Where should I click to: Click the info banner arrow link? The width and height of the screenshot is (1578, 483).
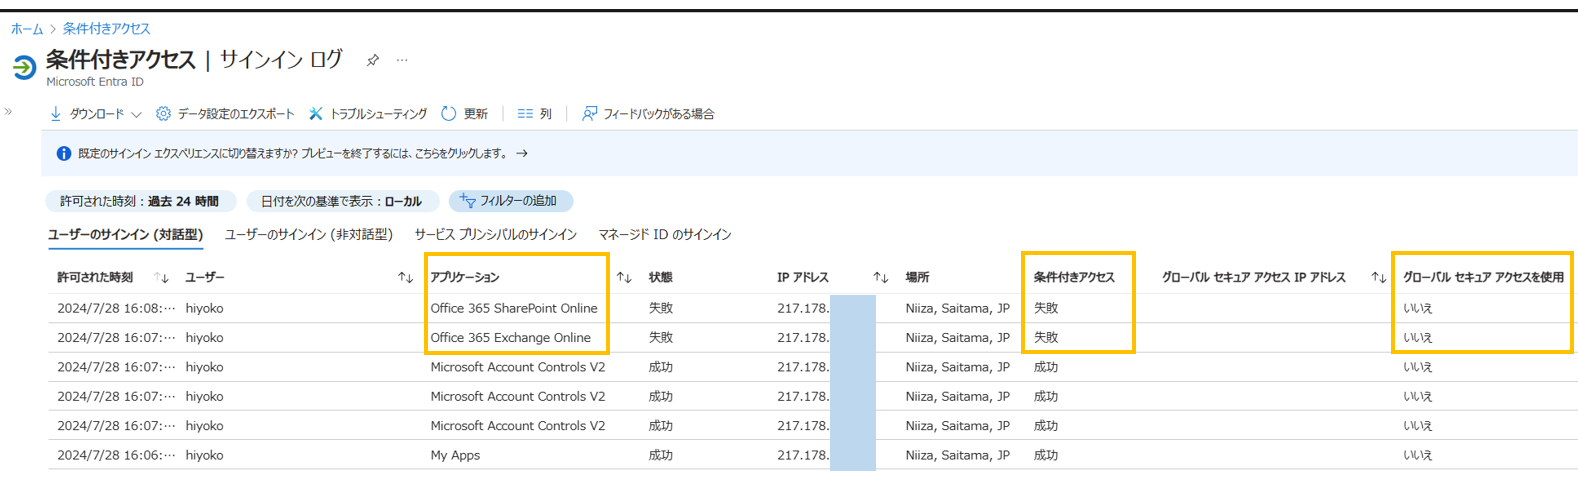tap(522, 154)
